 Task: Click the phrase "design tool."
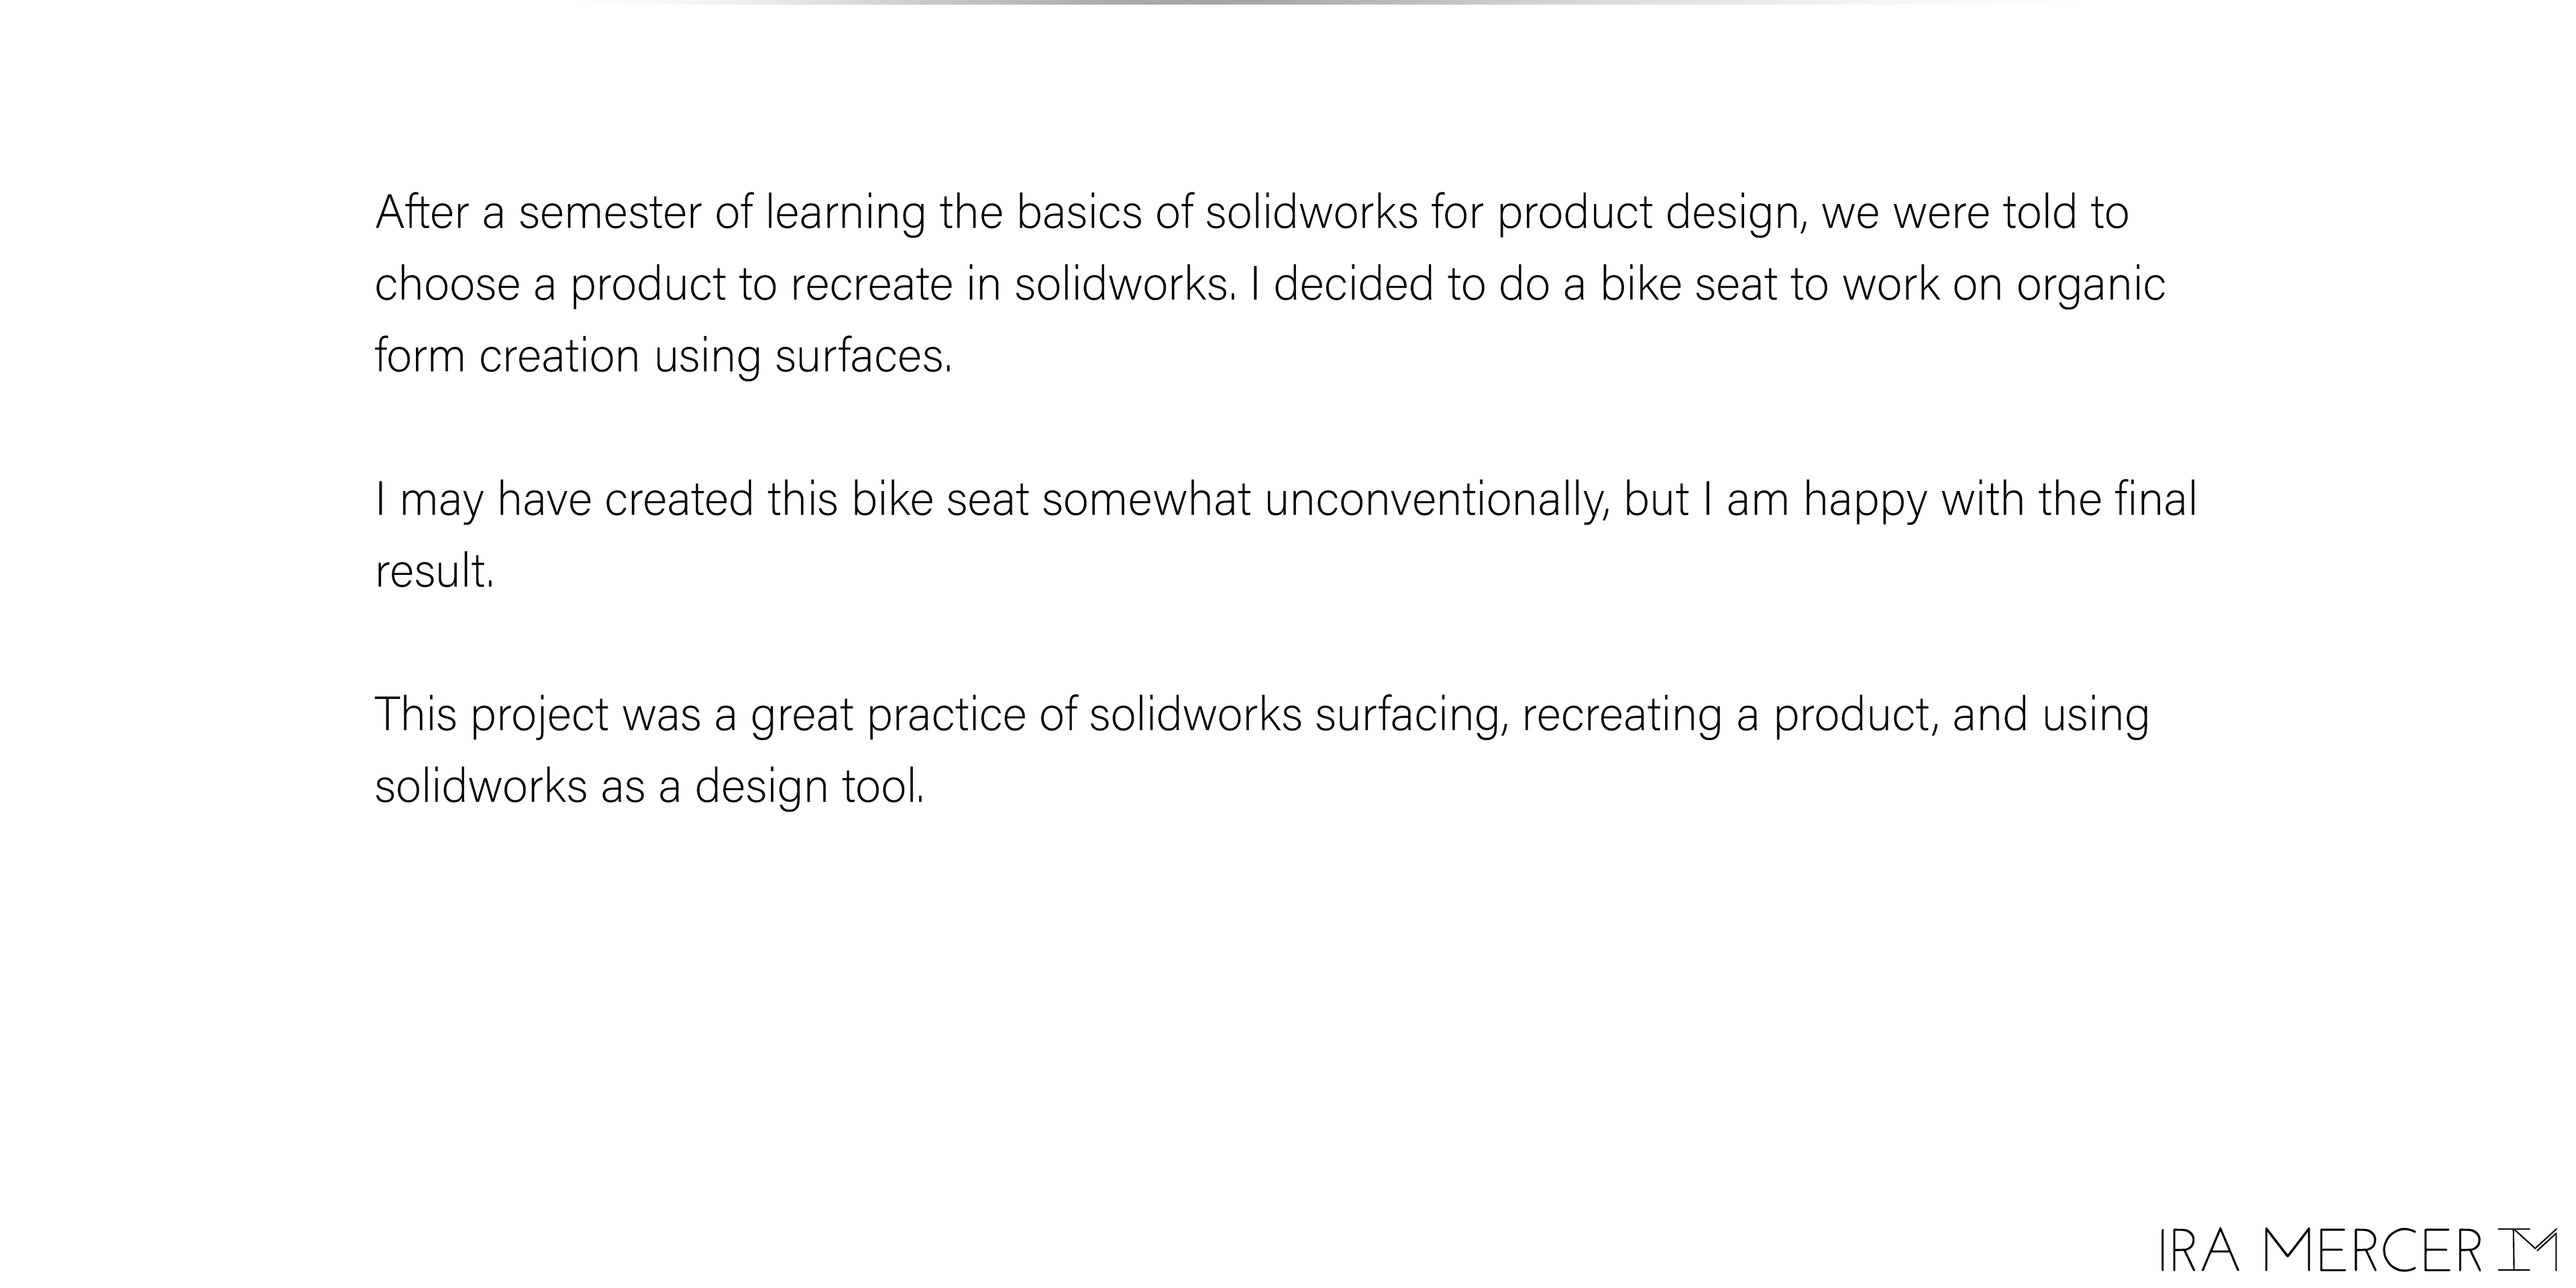[x=809, y=786]
